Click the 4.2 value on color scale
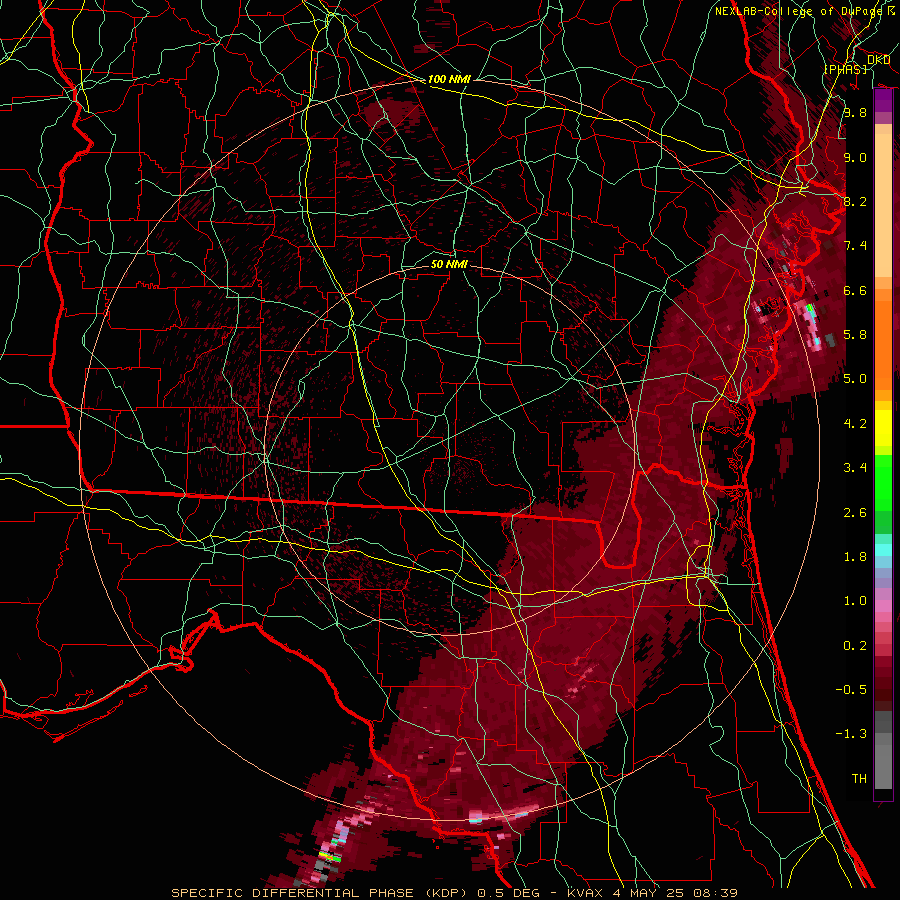 (855, 424)
